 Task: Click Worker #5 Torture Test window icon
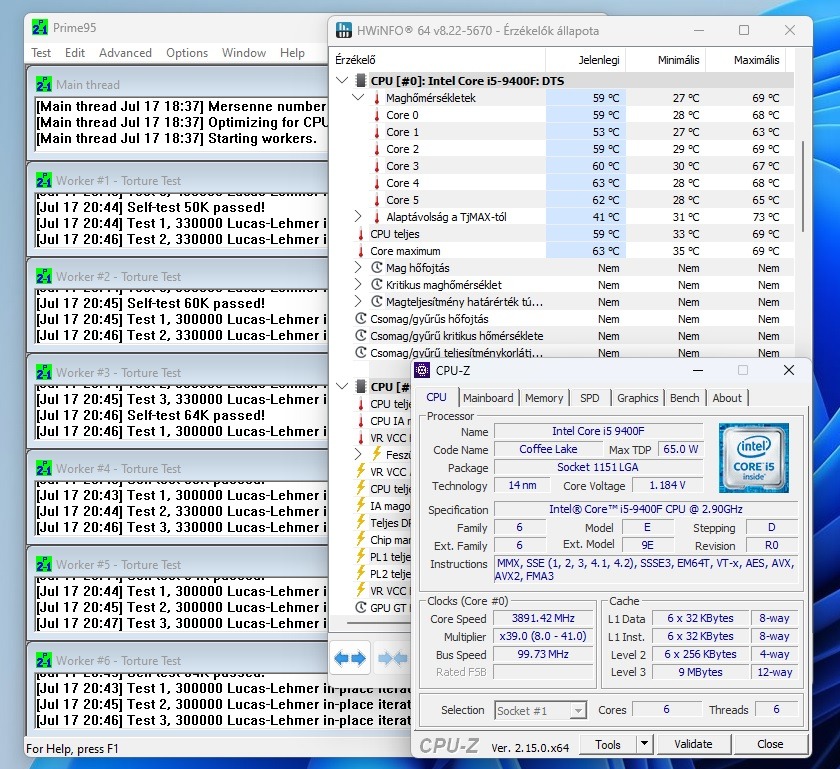[x=44, y=564]
